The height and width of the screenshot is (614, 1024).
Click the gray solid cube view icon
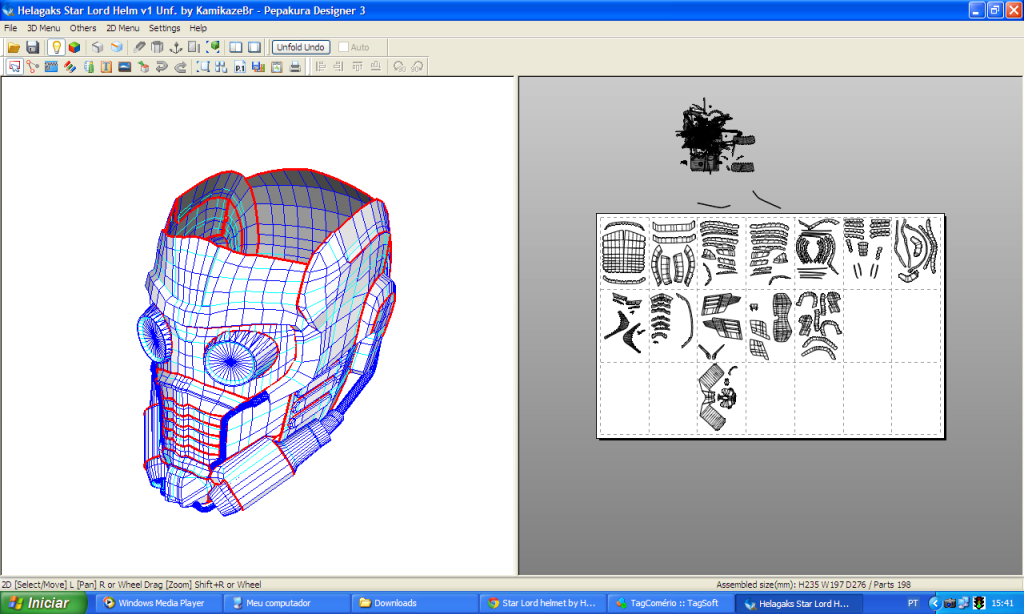tap(97, 47)
